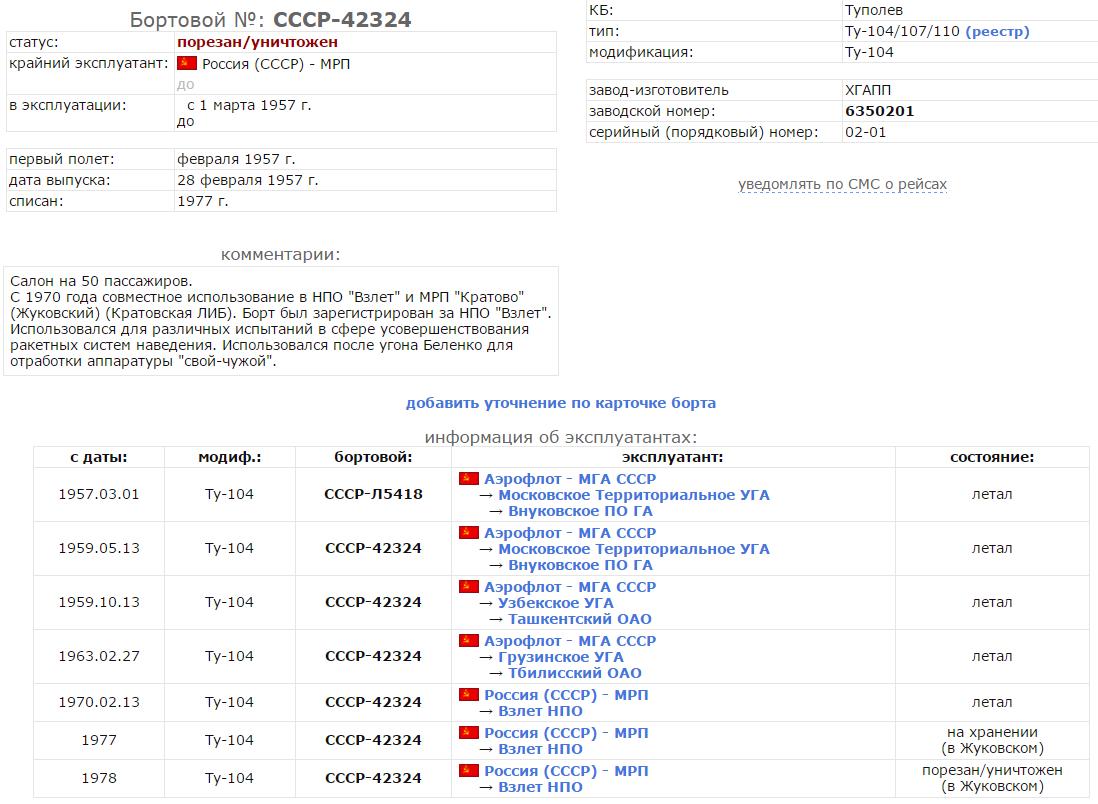
Task: Click the USSR flag beside крайний эксплуатант
Action: [186, 64]
